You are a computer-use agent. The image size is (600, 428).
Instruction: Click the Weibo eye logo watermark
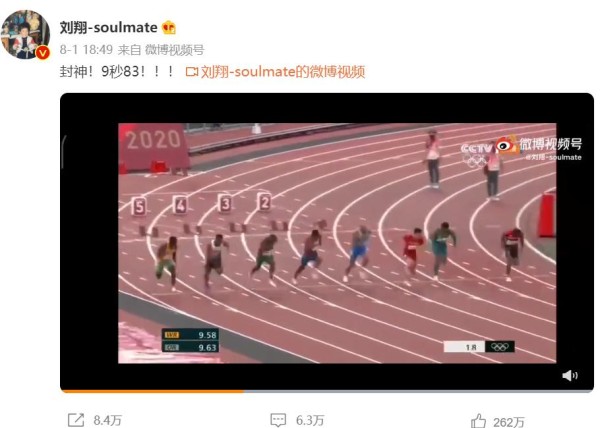click(506, 145)
